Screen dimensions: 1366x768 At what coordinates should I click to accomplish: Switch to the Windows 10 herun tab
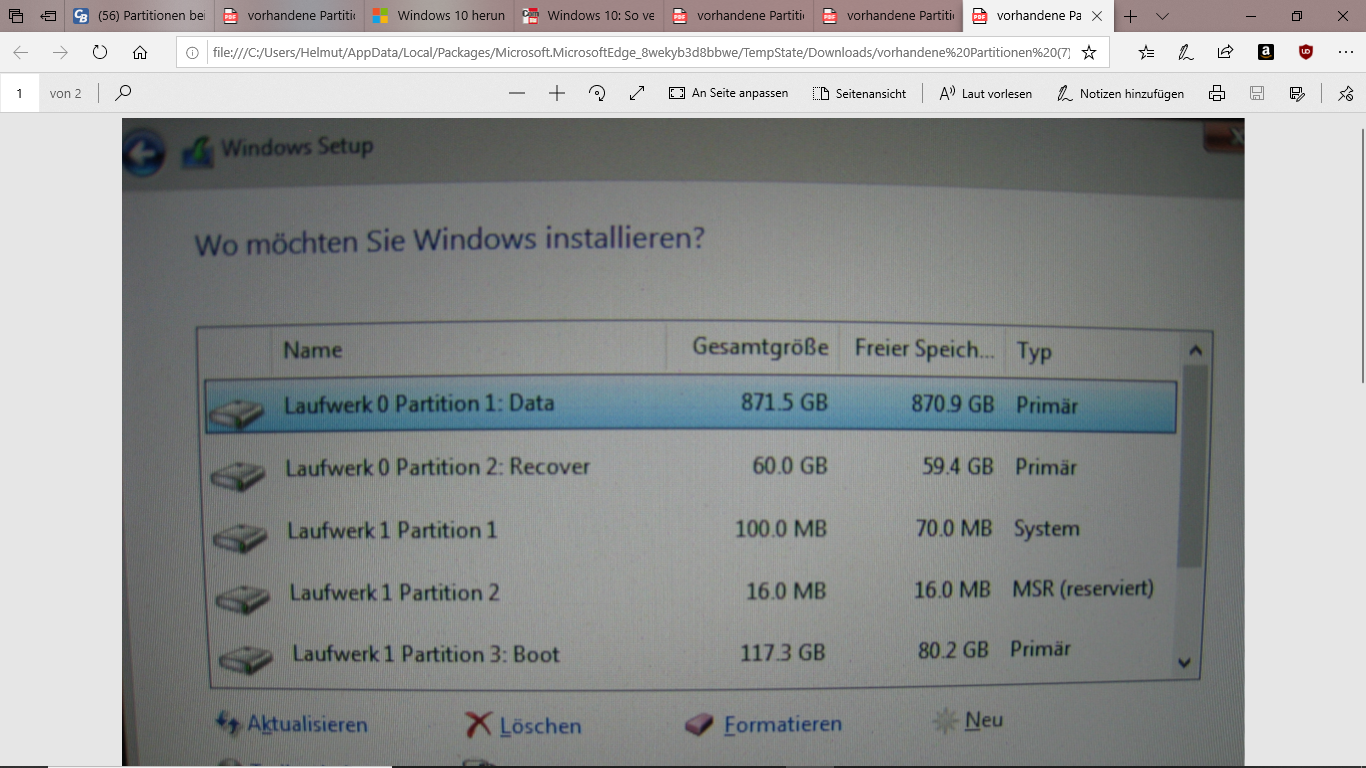pos(439,16)
